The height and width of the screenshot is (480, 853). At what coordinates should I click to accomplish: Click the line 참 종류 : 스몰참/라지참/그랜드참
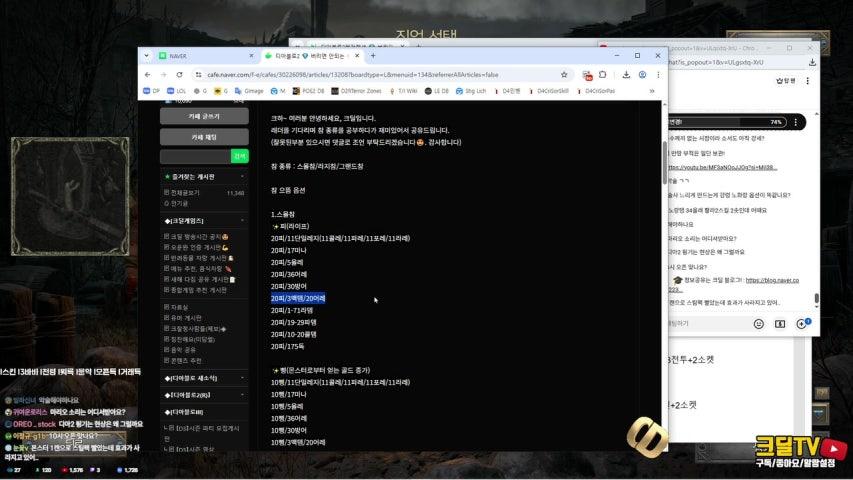pos(317,167)
